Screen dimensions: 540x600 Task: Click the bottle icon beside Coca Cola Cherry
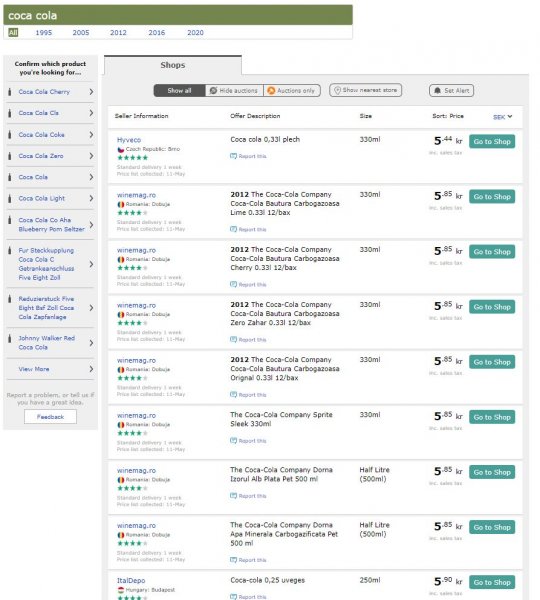(x=10, y=92)
